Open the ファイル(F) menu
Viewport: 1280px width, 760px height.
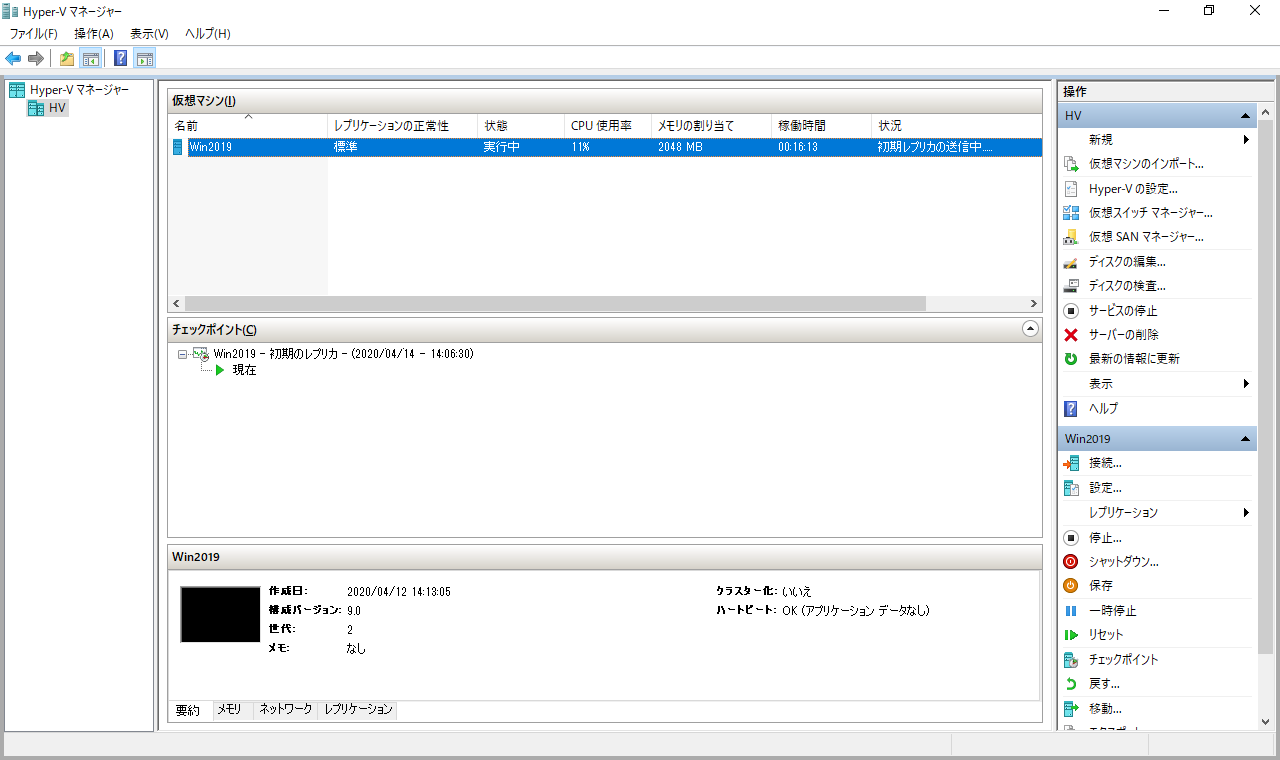pos(34,34)
